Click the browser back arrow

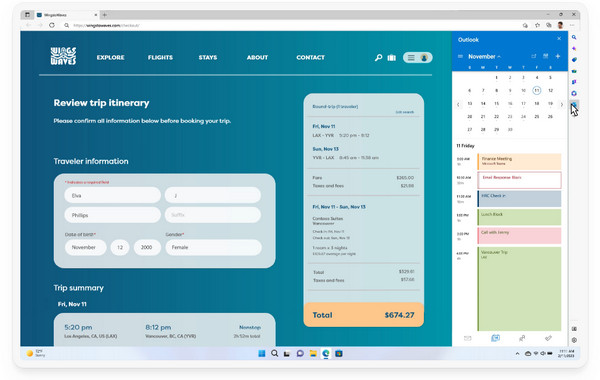click(x=28, y=25)
